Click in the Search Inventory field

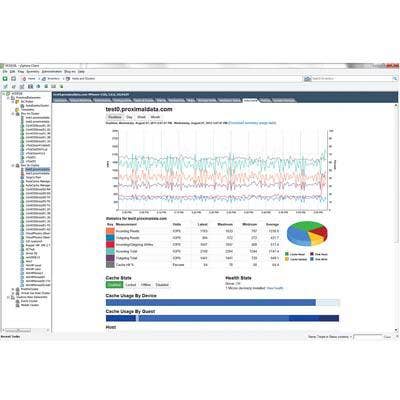352,79
